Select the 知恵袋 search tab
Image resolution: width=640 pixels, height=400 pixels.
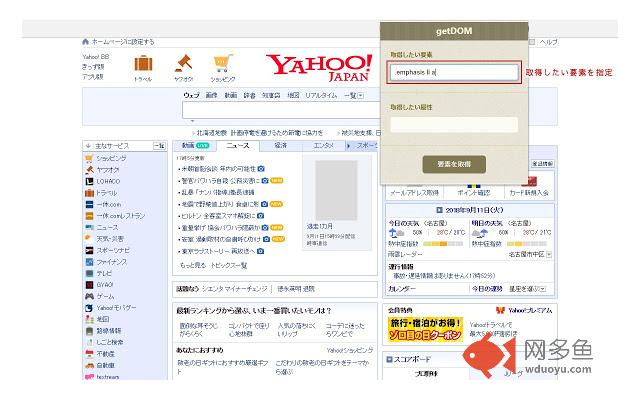pyautogui.click(x=271, y=95)
